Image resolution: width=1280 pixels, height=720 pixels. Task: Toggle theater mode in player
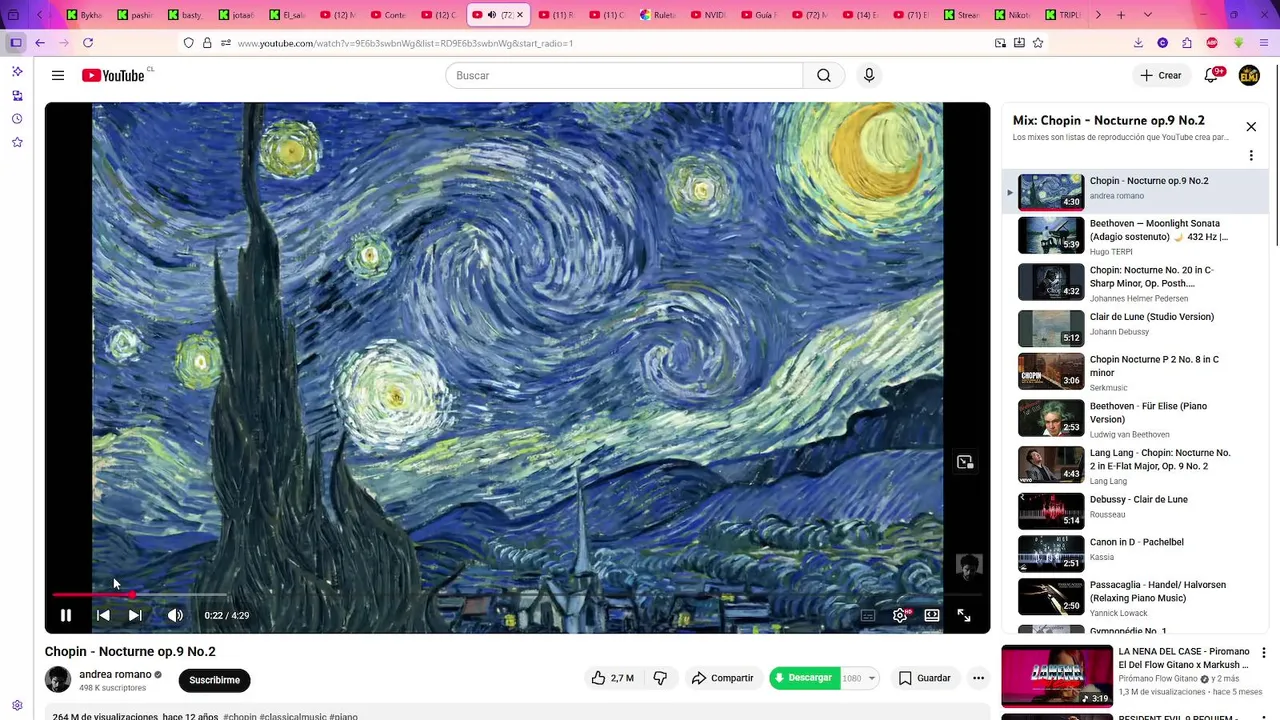pos(932,615)
